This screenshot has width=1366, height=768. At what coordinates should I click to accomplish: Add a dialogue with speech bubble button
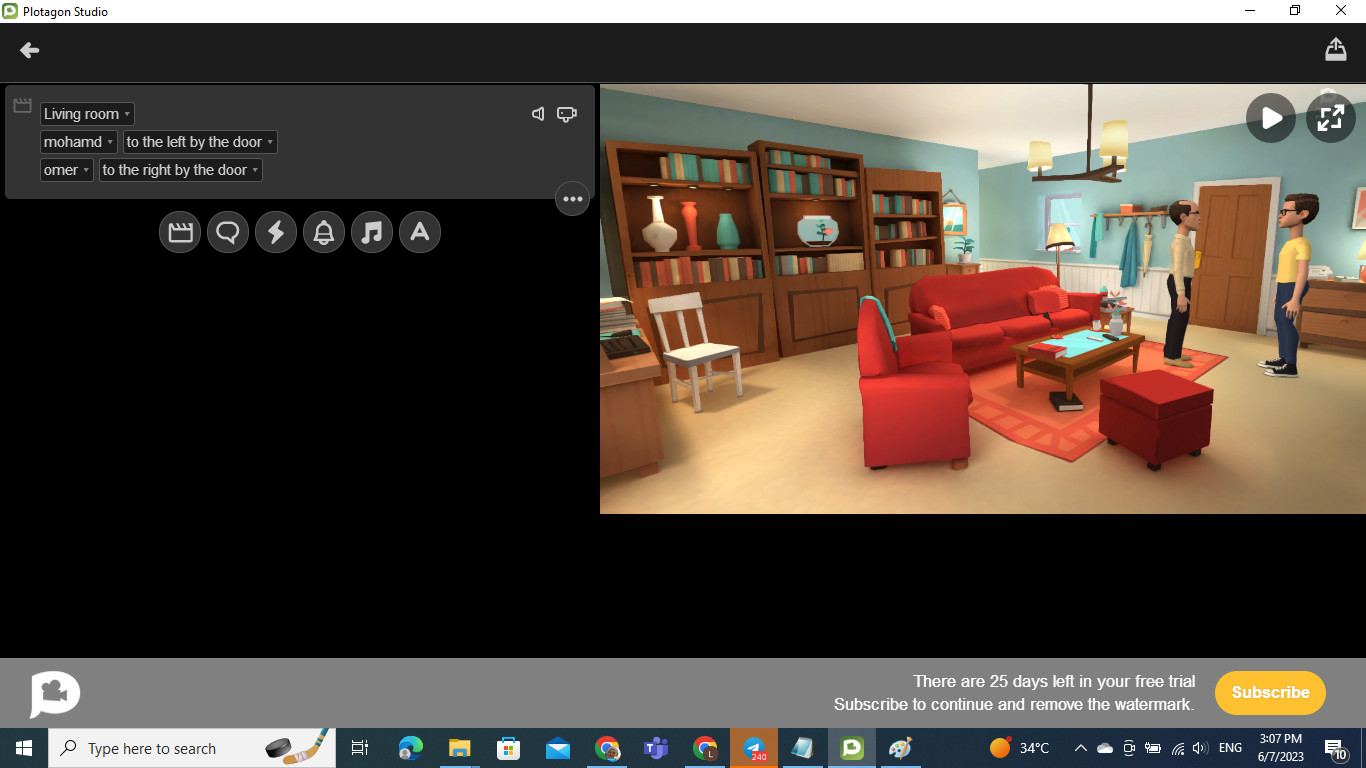click(x=228, y=233)
